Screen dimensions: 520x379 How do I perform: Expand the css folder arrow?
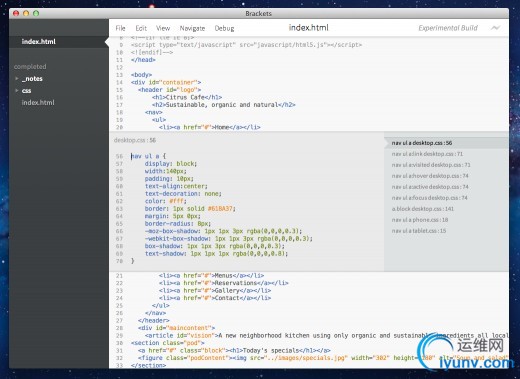[x=17, y=90]
